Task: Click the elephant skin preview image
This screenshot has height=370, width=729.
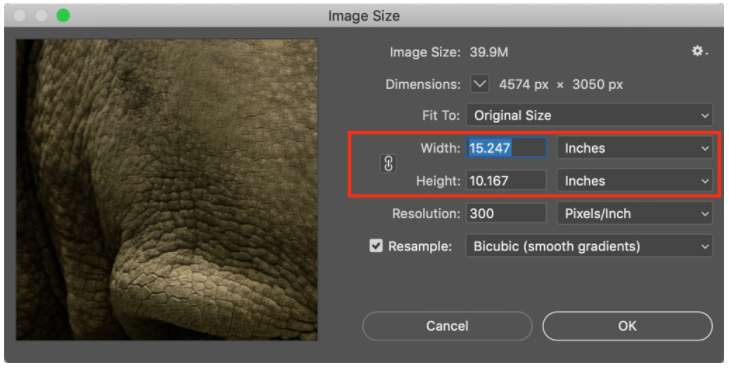Action: pyautogui.click(x=167, y=190)
